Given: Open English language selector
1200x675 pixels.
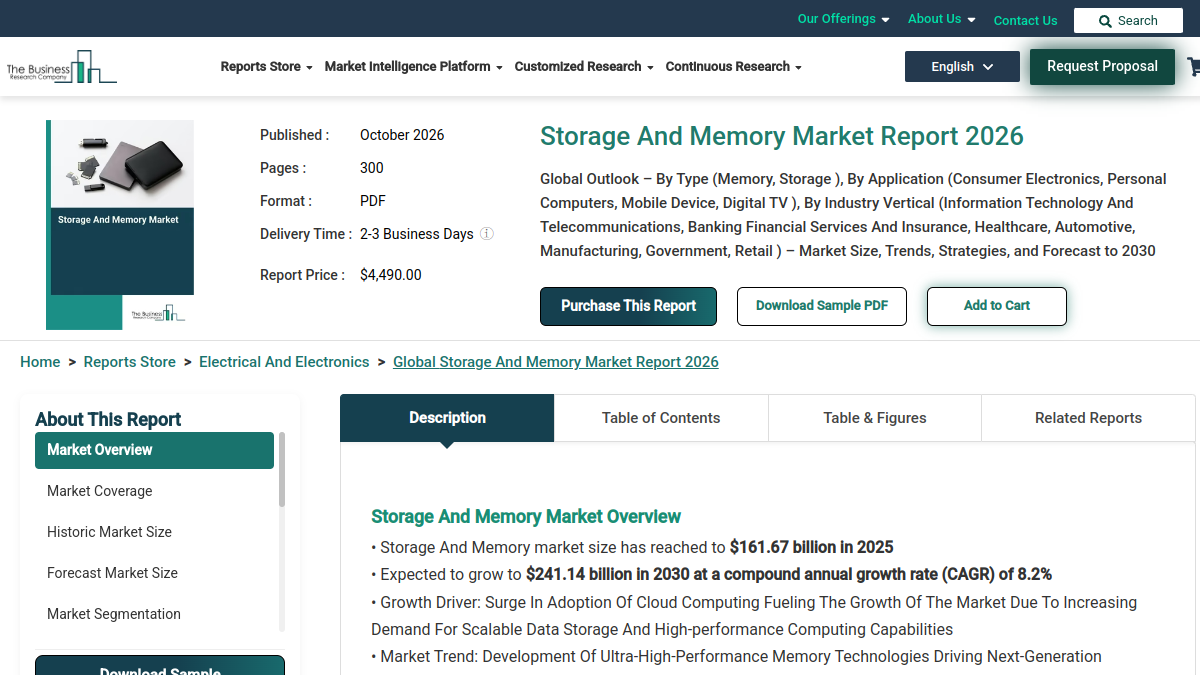Looking at the screenshot, I should click(x=962, y=67).
